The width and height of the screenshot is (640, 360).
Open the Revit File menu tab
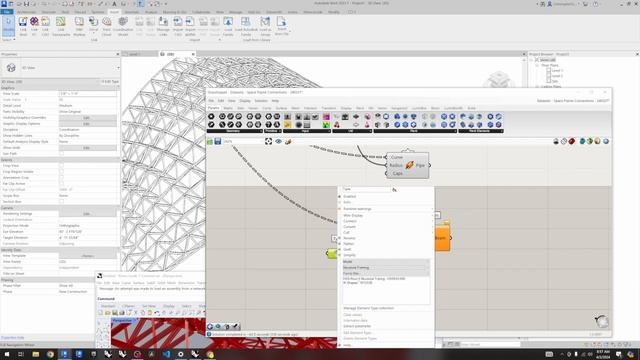click(7, 12)
